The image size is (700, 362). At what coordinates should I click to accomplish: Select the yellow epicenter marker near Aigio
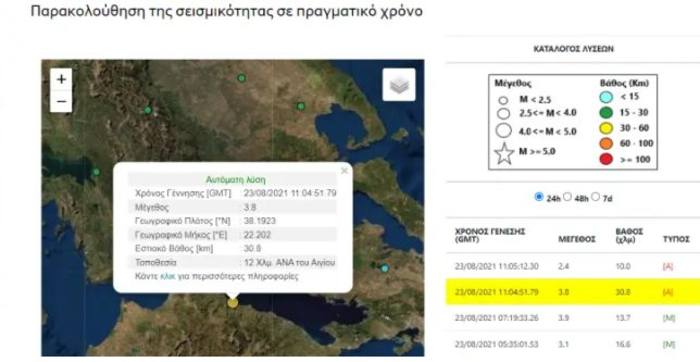click(233, 303)
